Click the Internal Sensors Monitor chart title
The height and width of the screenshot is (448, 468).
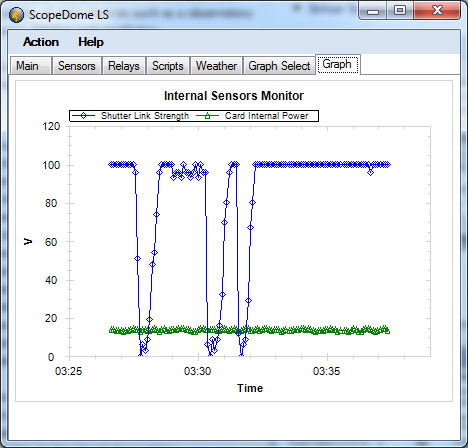(x=234, y=96)
